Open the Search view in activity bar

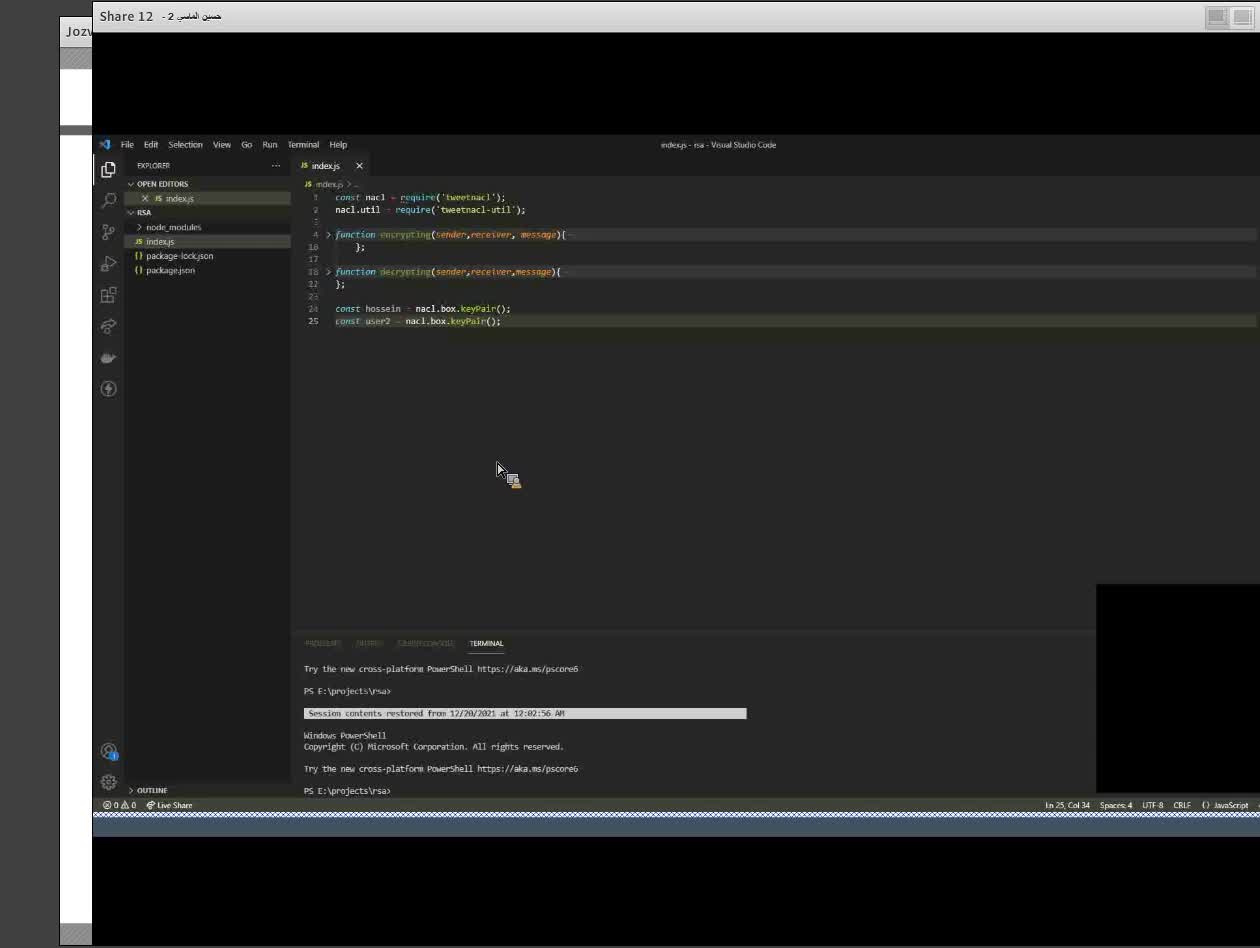click(109, 201)
